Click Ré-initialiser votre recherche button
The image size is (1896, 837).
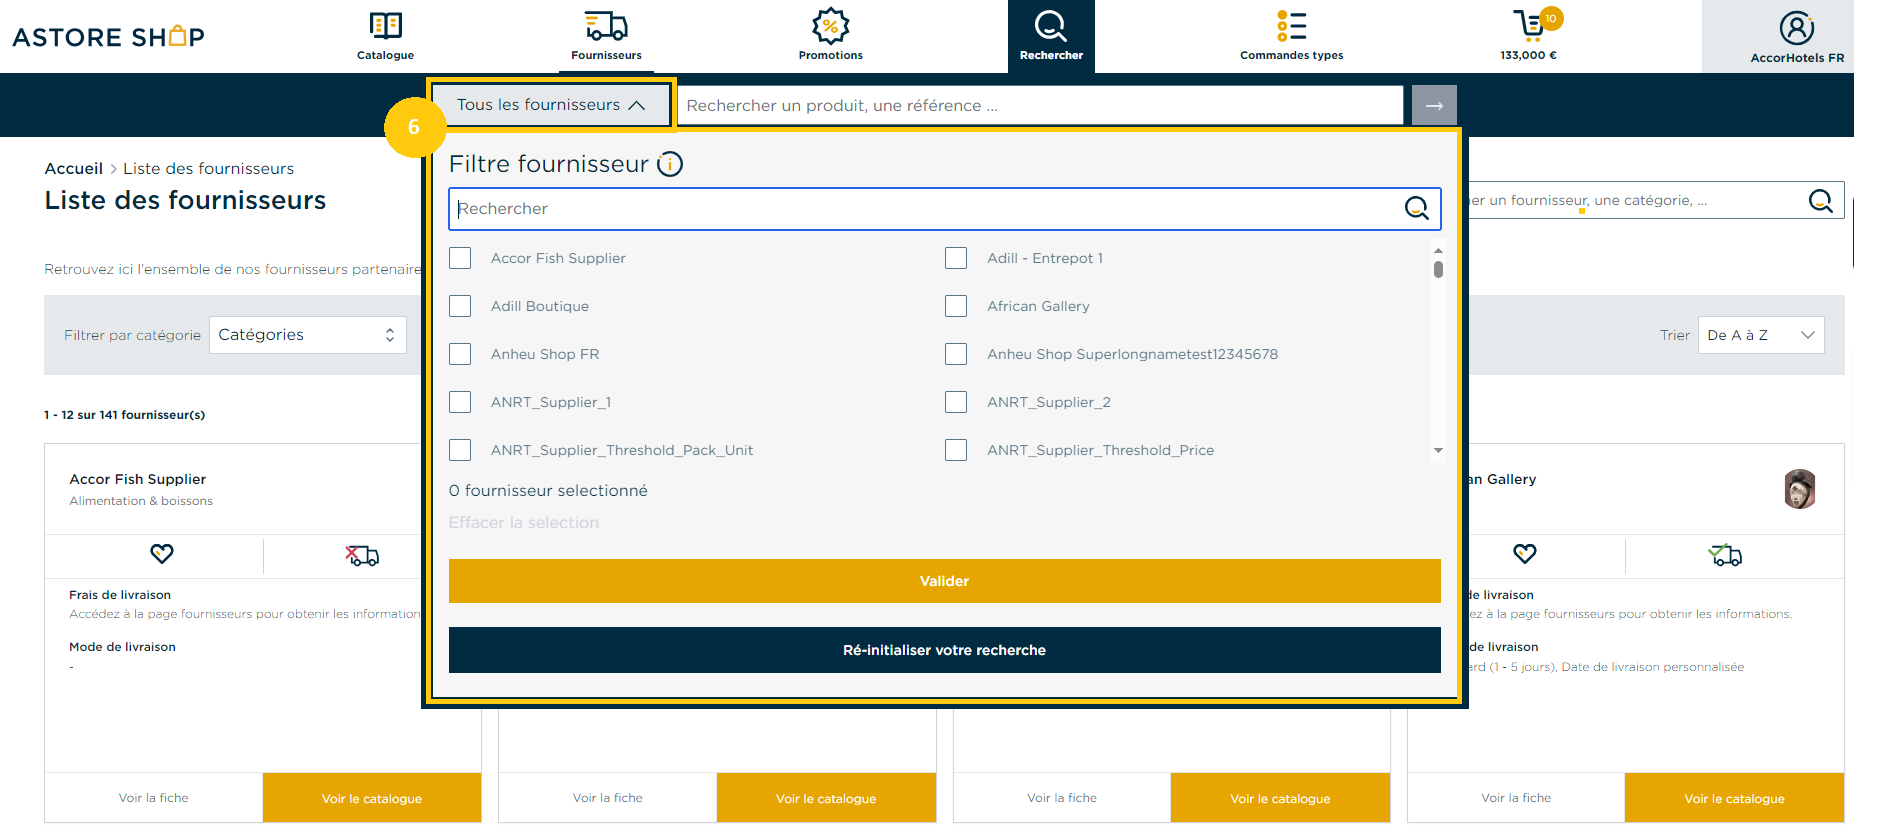[x=944, y=650]
